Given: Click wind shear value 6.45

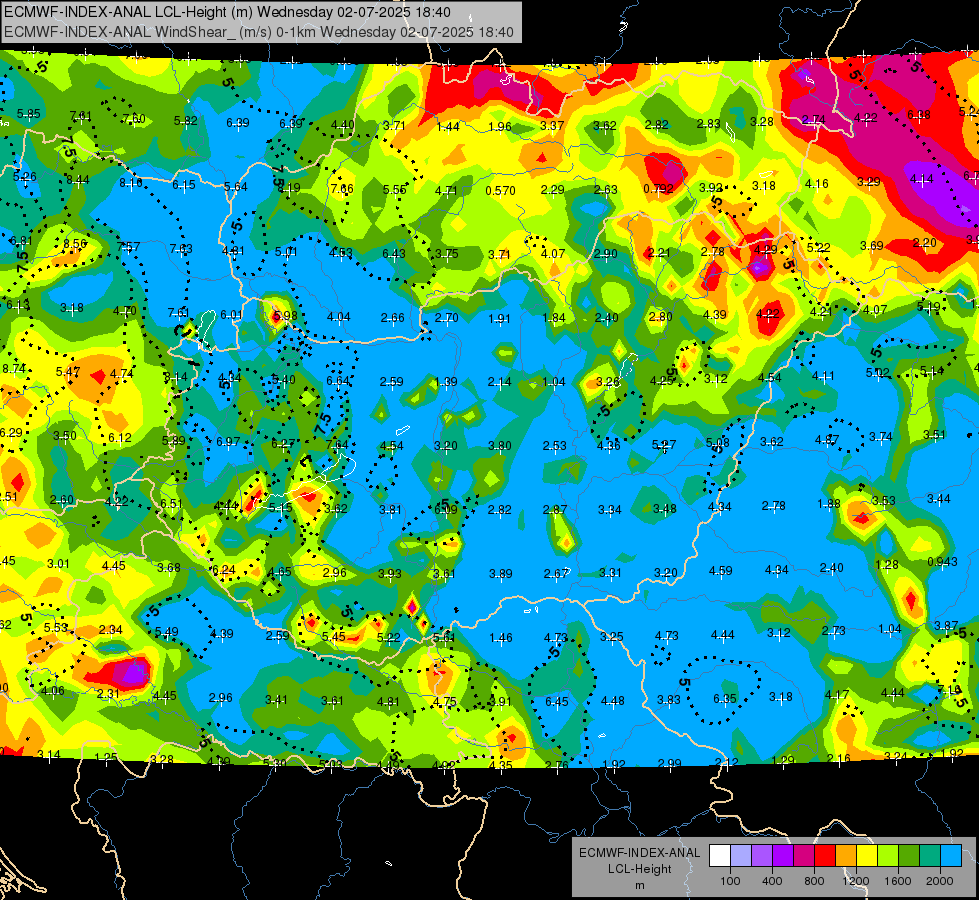Looking at the screenshot, I should [556, 701].
